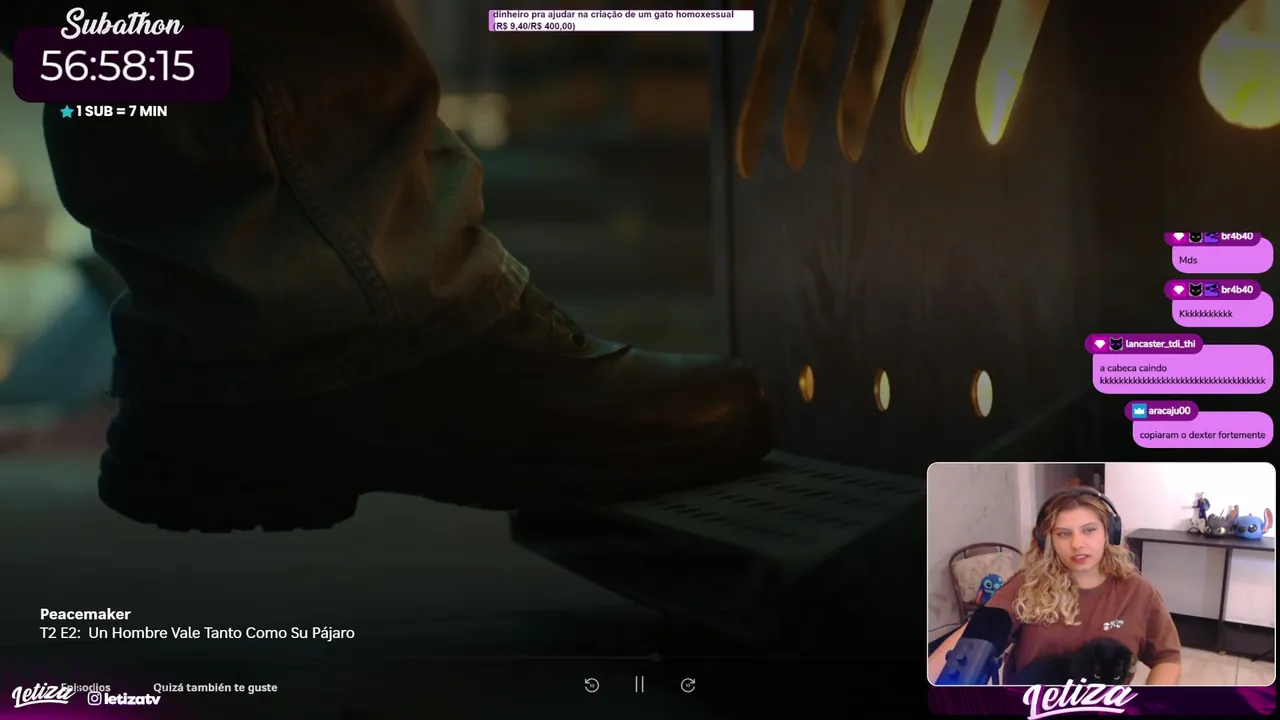Click aracaju00 username in chat
This screenshot has width=1280, height=720.
[1169, 411]
